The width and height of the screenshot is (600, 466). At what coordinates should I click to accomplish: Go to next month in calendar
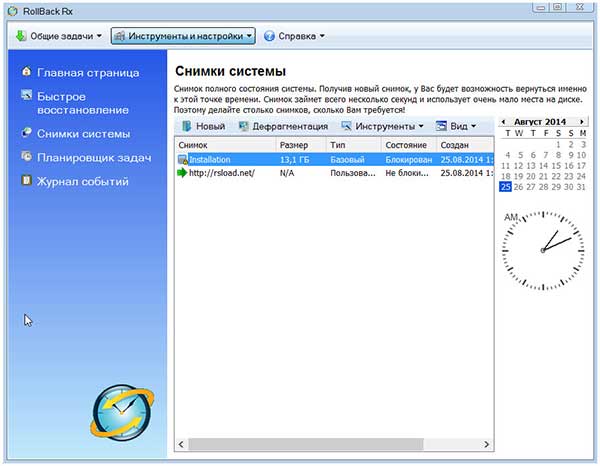click(582, 122)
